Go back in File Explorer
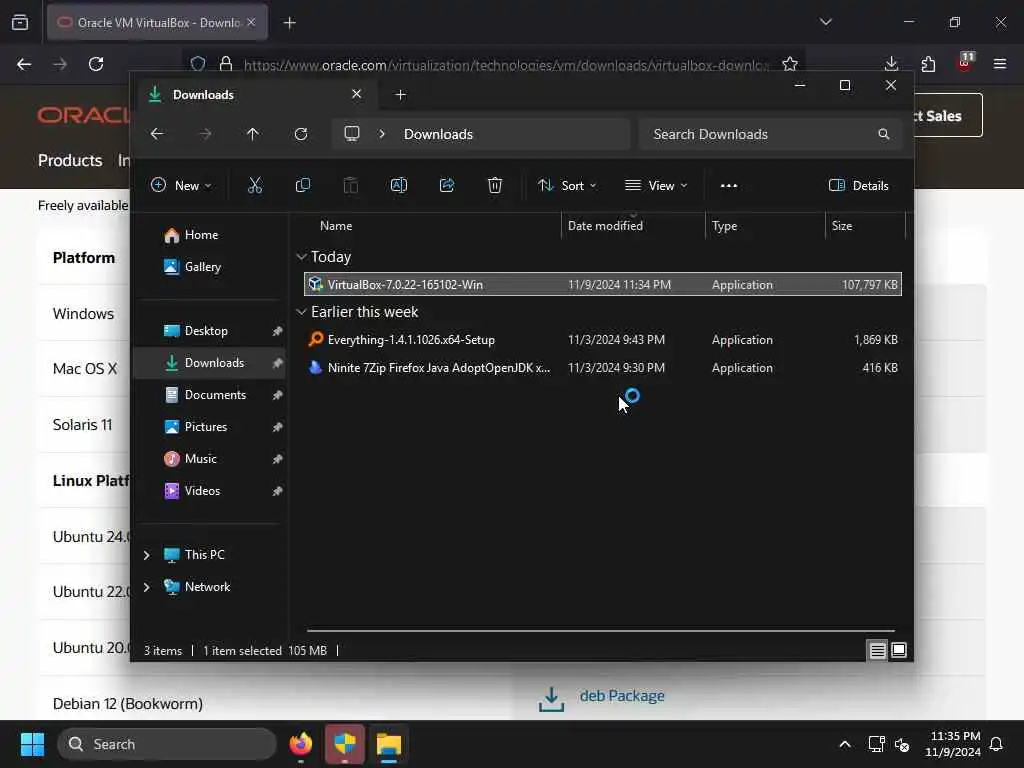Image resolution: width=1024 pixels, height=768 pixels. (x=157, y=134)
